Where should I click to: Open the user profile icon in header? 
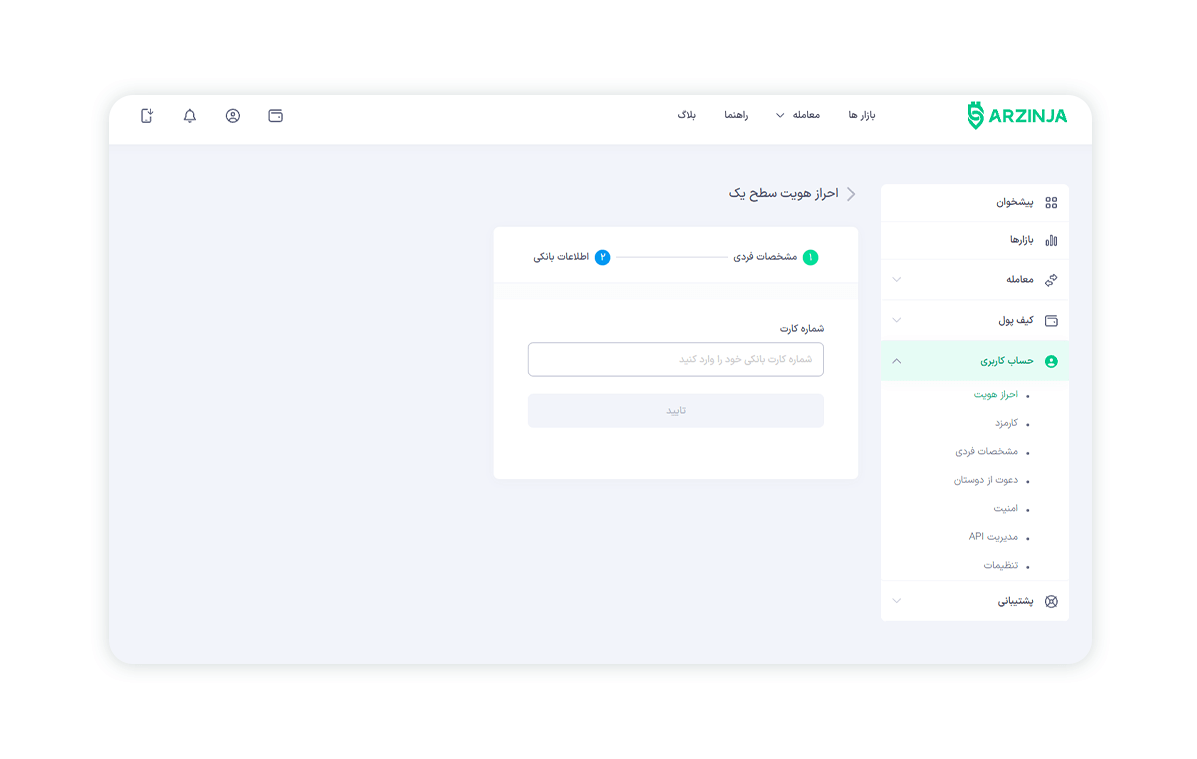233,116
